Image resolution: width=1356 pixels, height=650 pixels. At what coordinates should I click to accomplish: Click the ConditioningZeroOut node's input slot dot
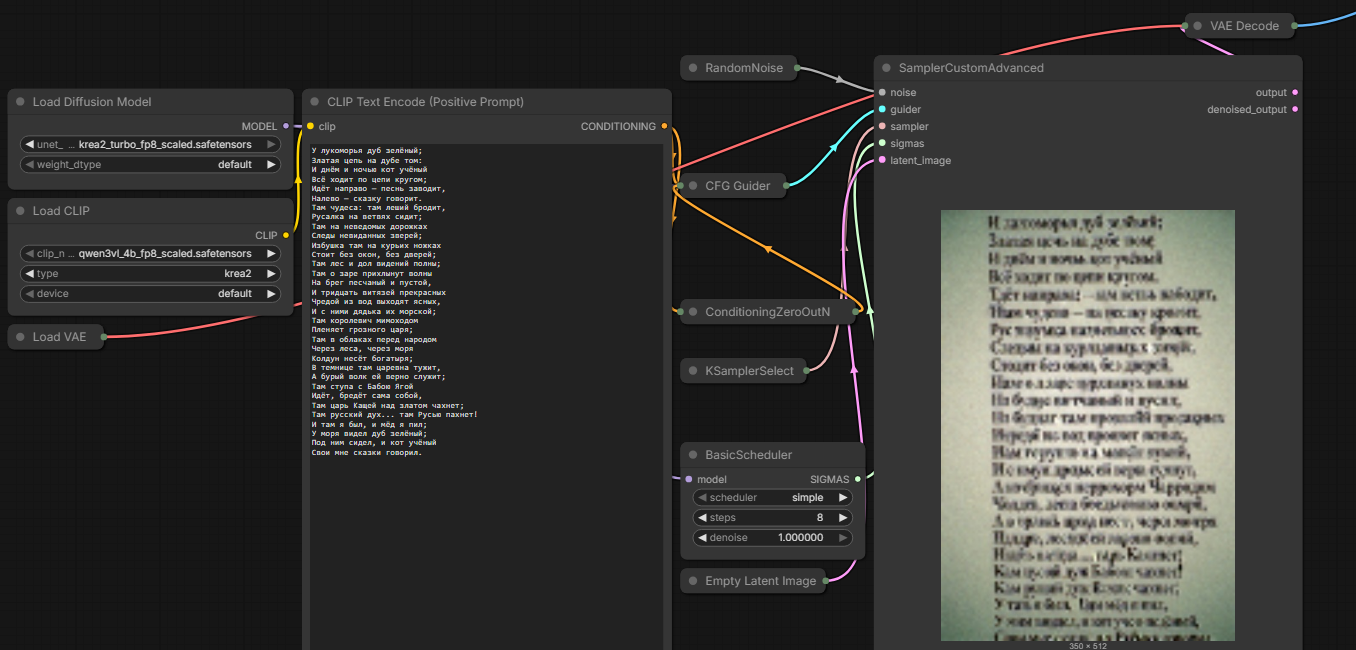pos(680,312)
